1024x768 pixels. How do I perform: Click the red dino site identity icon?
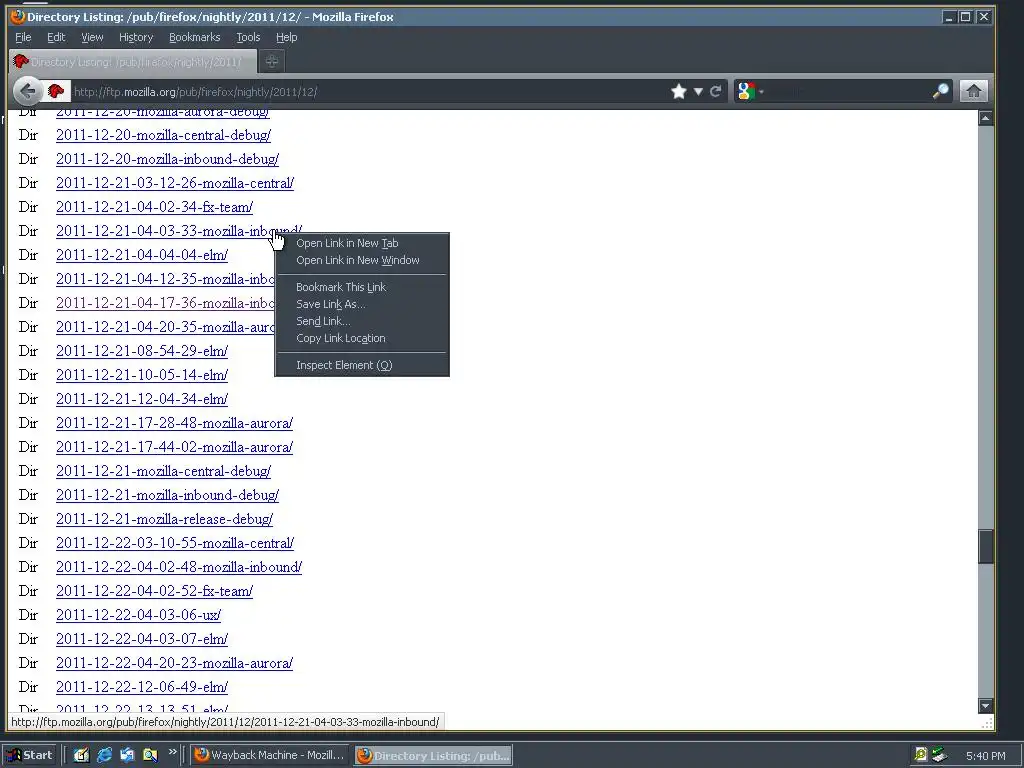click(x=56, y=91)
